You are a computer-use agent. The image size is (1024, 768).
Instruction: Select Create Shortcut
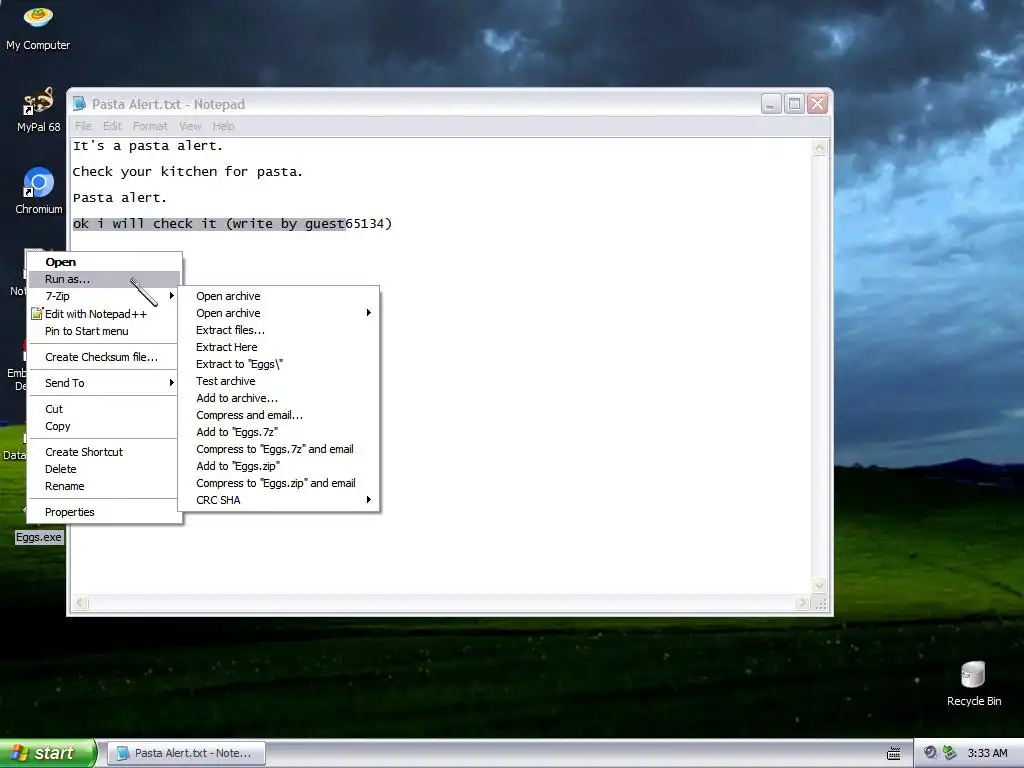tap(104, 452)
